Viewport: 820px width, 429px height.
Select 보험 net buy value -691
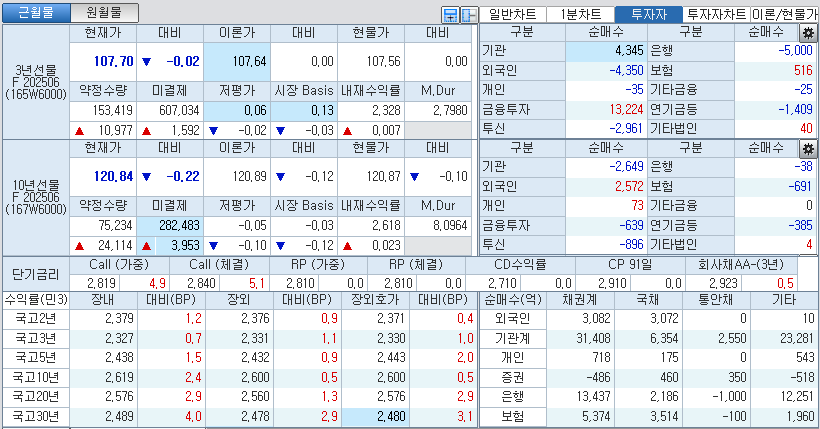click(x=775, y=186)
